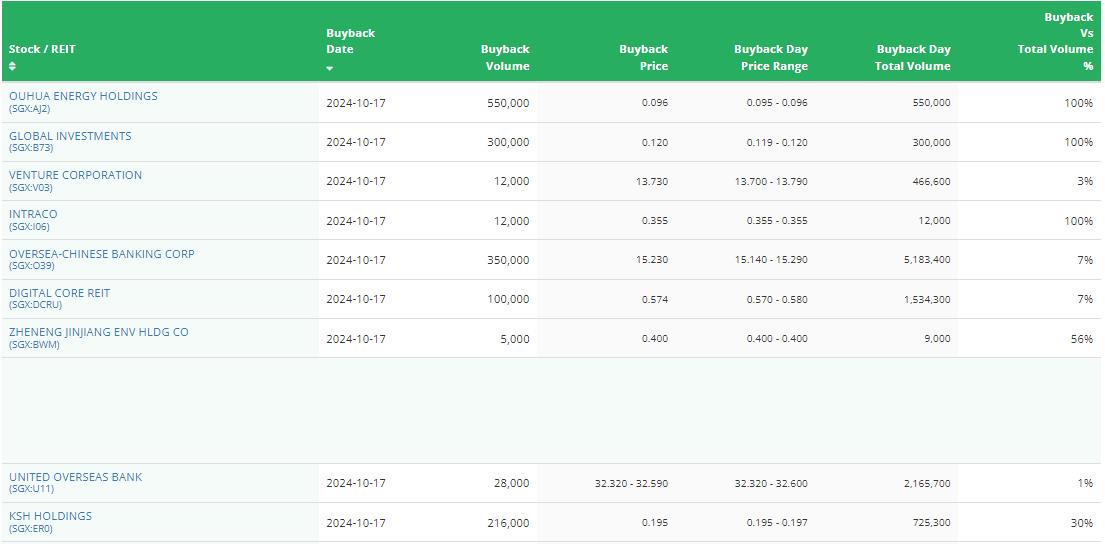Image resolution: width=1105 pixels, height=544 pixels.
Task: Click the Buyback Volume column header
Action: click(505, 58)
